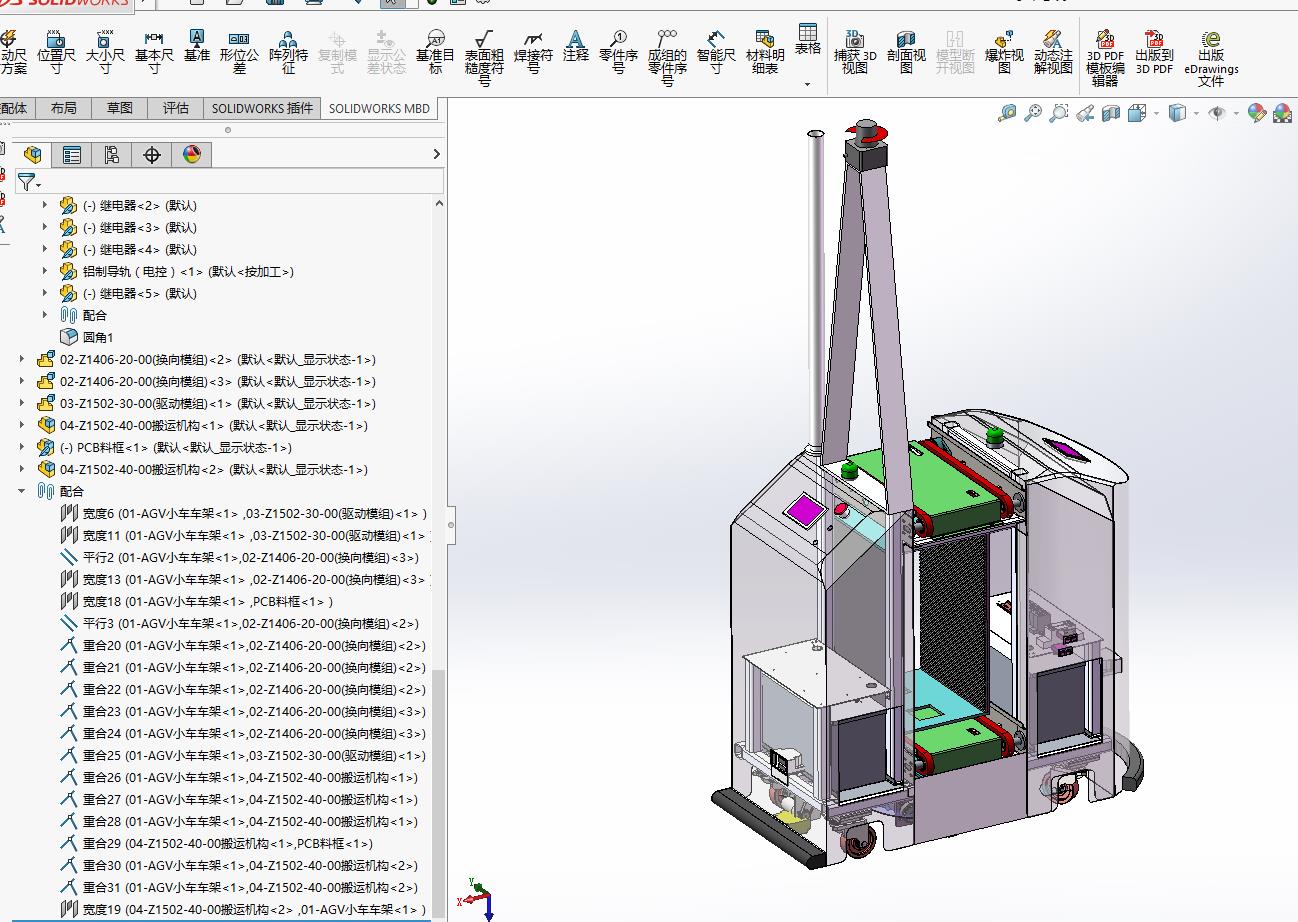Image resolution: width=1298 pixels, height=922 pixels.
Task: Insert a 表面粗糙度符号 surface finish symbol
Action: coord(484,58)
